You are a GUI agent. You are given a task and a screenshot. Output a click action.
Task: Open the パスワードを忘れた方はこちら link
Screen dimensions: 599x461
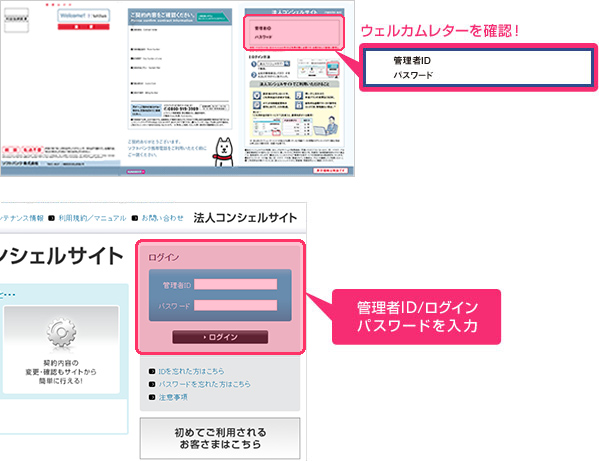pyautogui.click(x=205, y=384)
